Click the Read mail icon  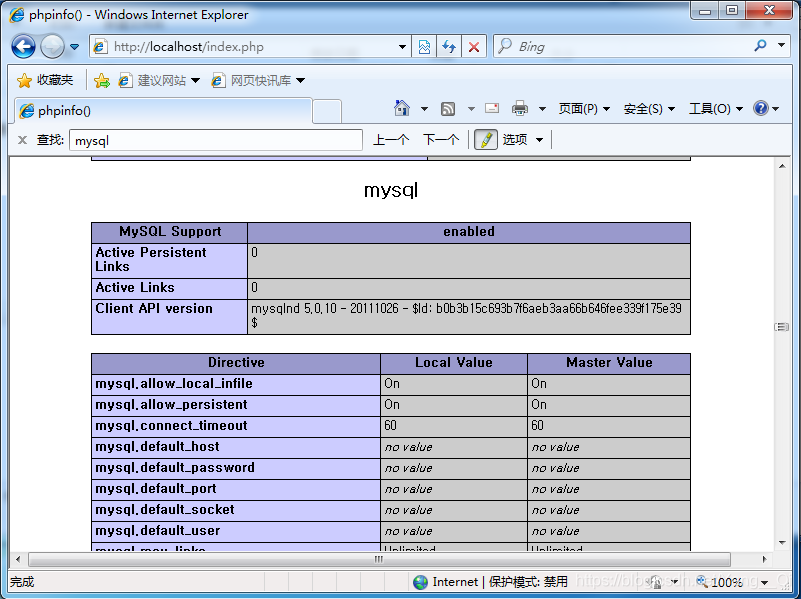coord(492,108)
